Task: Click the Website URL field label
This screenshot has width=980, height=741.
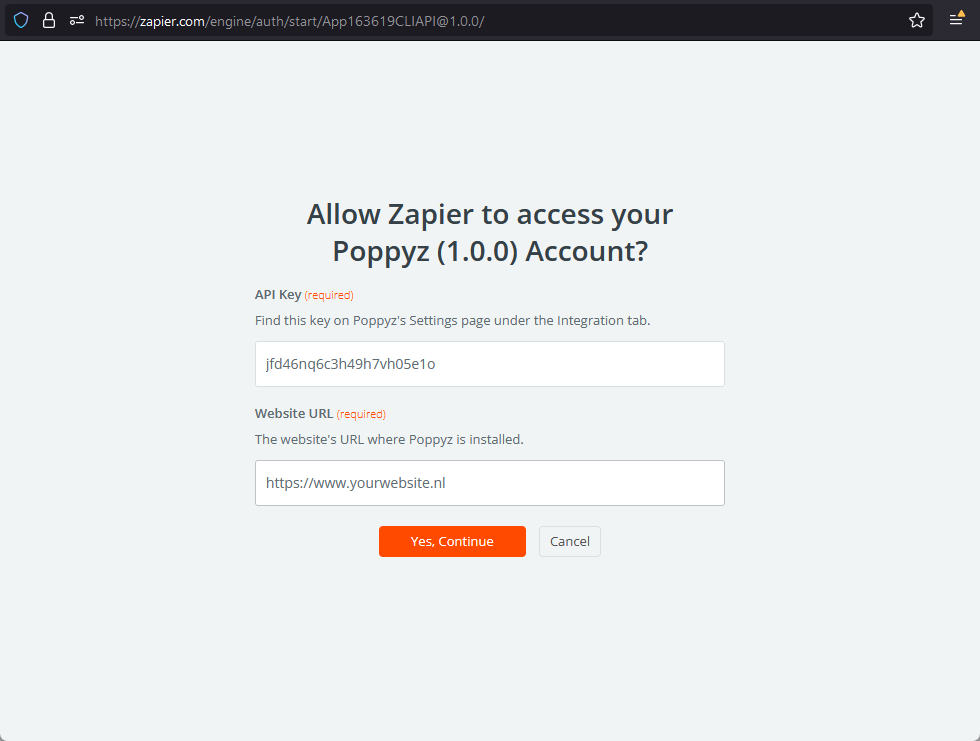Action: 294,413
